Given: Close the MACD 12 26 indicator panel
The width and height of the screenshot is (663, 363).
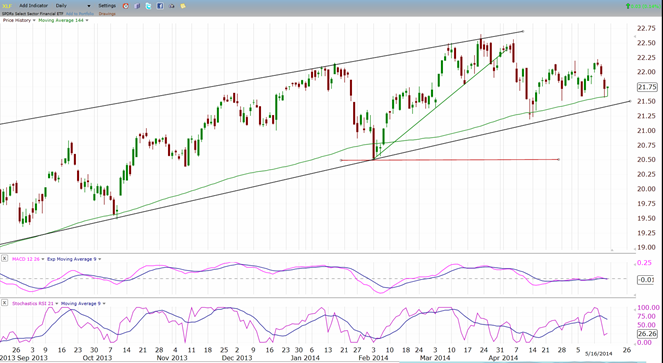Looking at the screenshot, I should tap(4, 258).
